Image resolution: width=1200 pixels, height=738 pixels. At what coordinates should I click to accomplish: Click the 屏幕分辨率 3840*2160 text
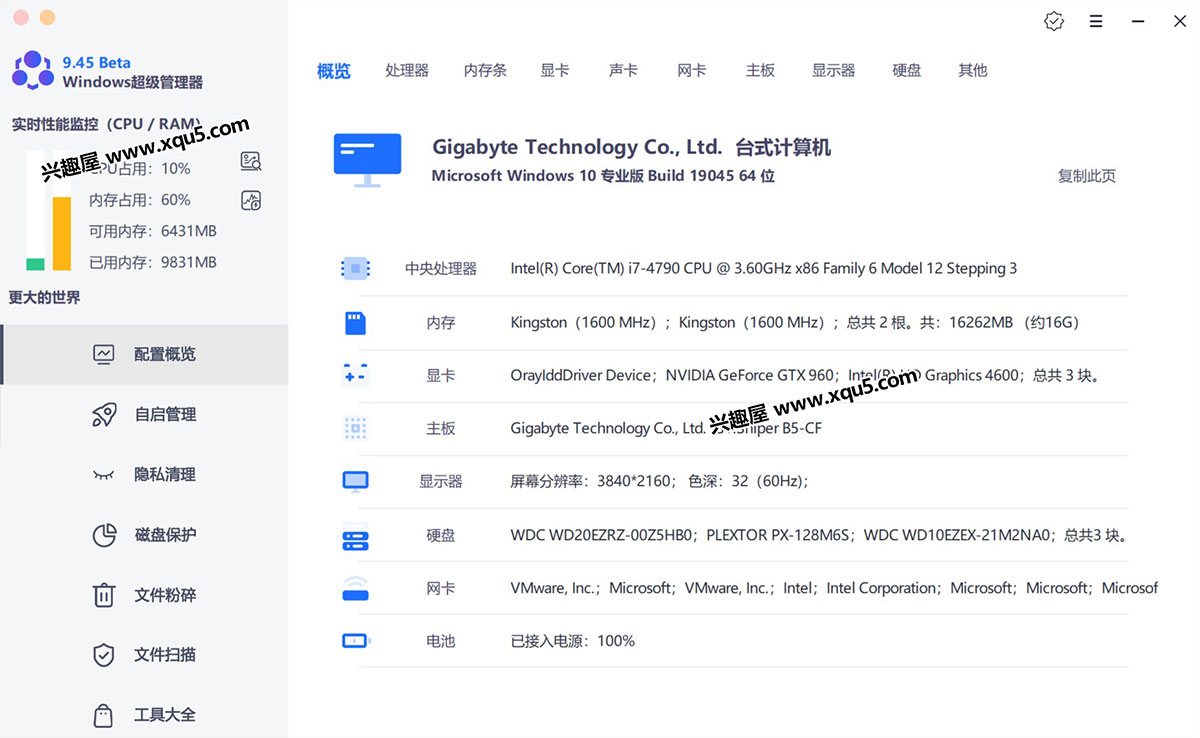tap(659, 481)
